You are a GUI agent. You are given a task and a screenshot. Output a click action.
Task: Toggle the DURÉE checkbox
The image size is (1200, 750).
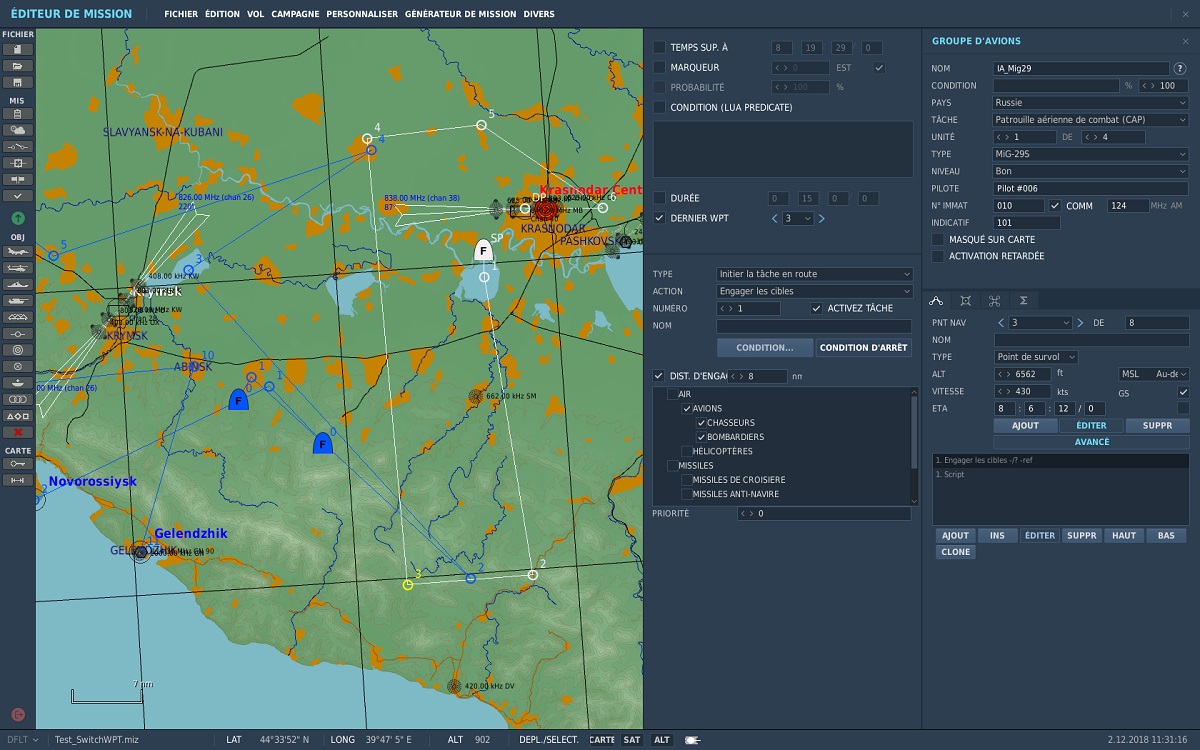coord(659,198)
